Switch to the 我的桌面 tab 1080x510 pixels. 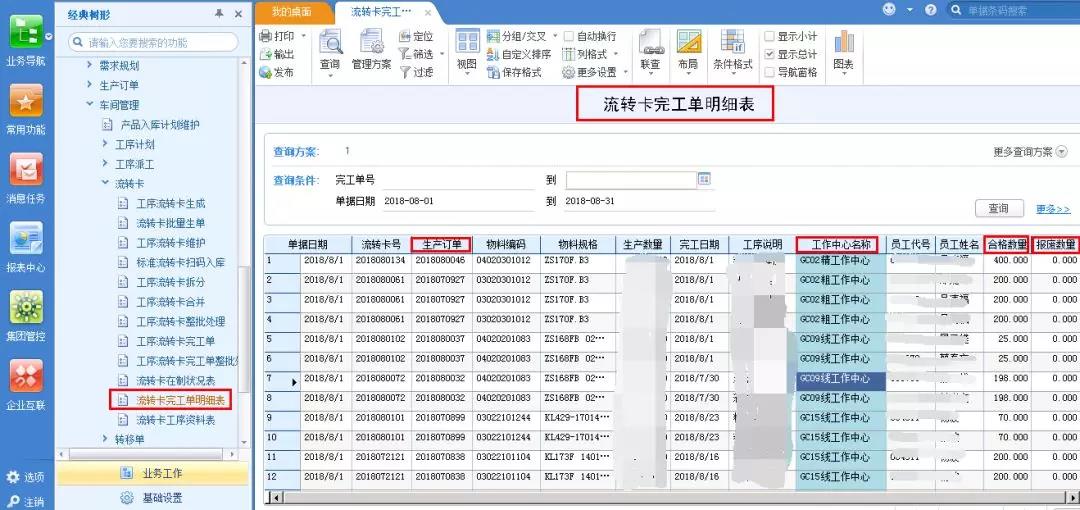click(x=291, y=12)
